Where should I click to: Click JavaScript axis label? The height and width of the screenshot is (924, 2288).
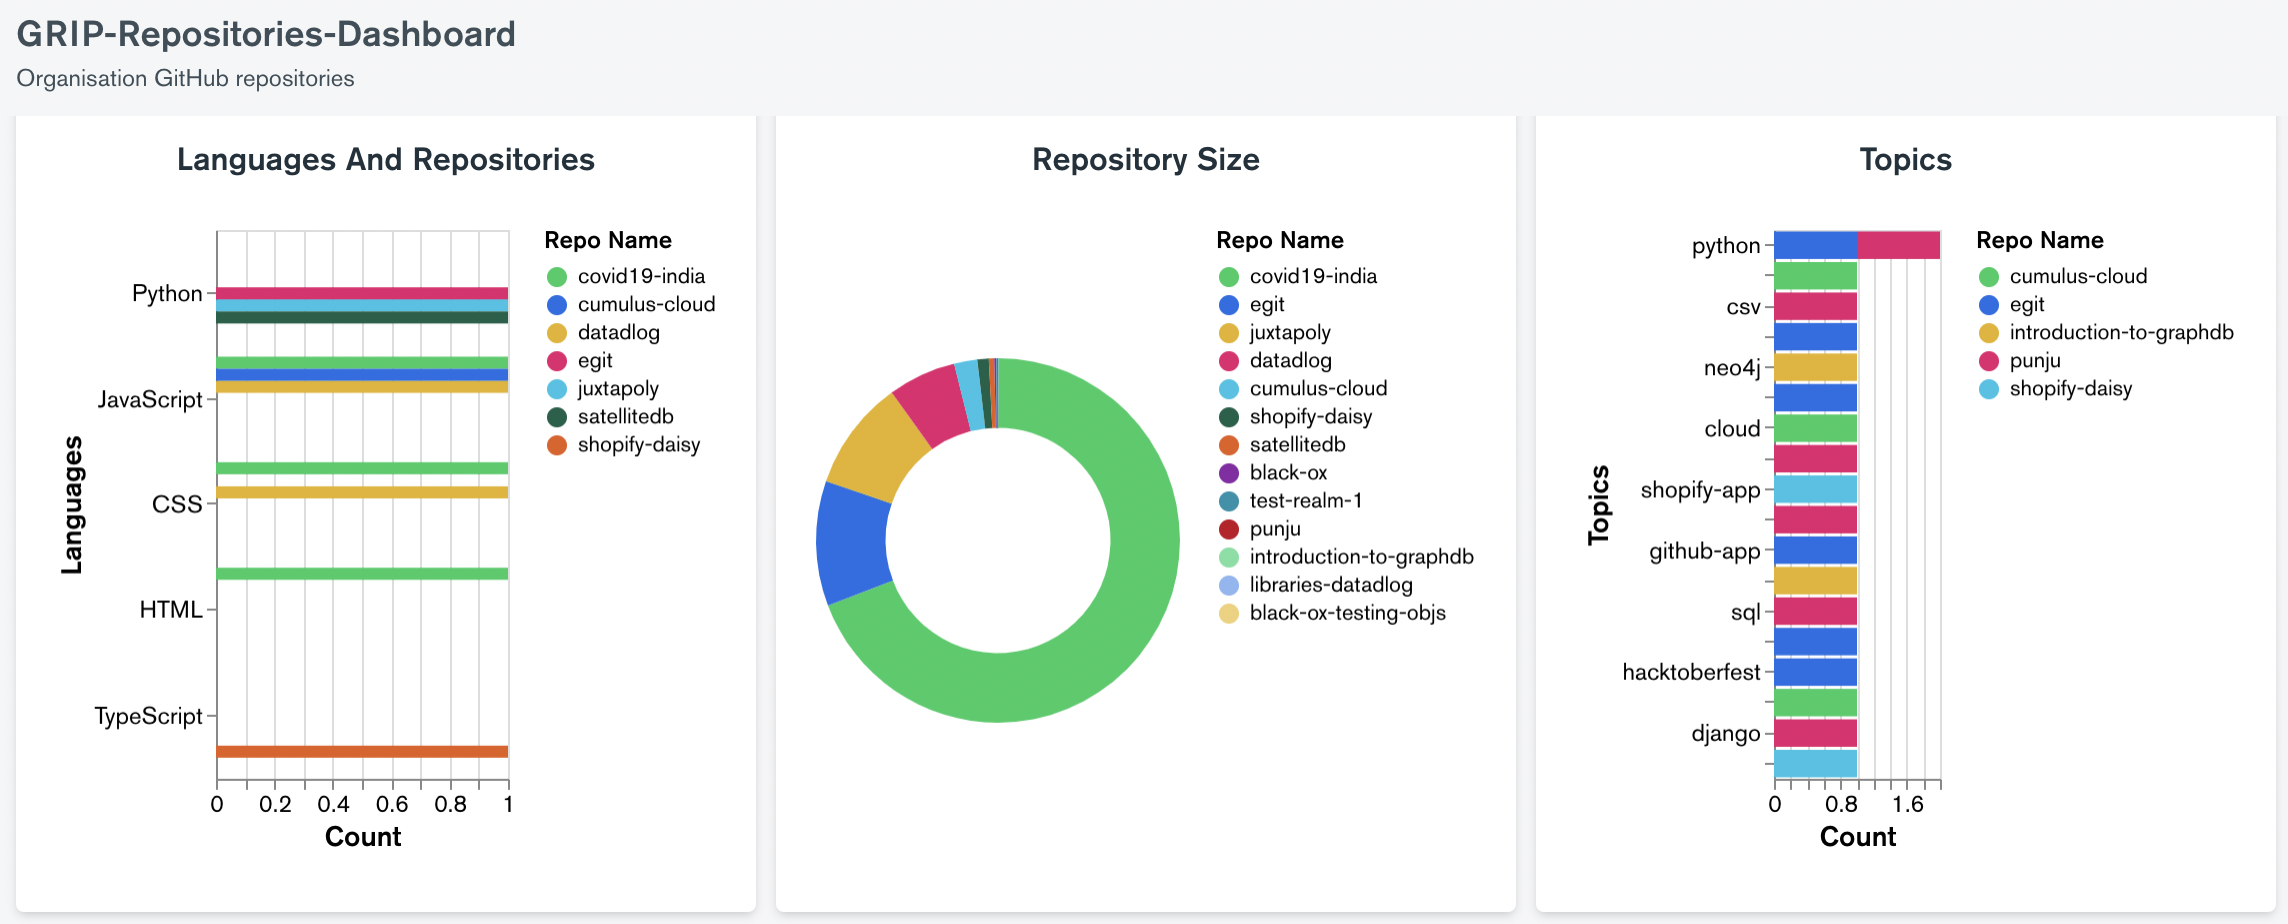(150, 399)
